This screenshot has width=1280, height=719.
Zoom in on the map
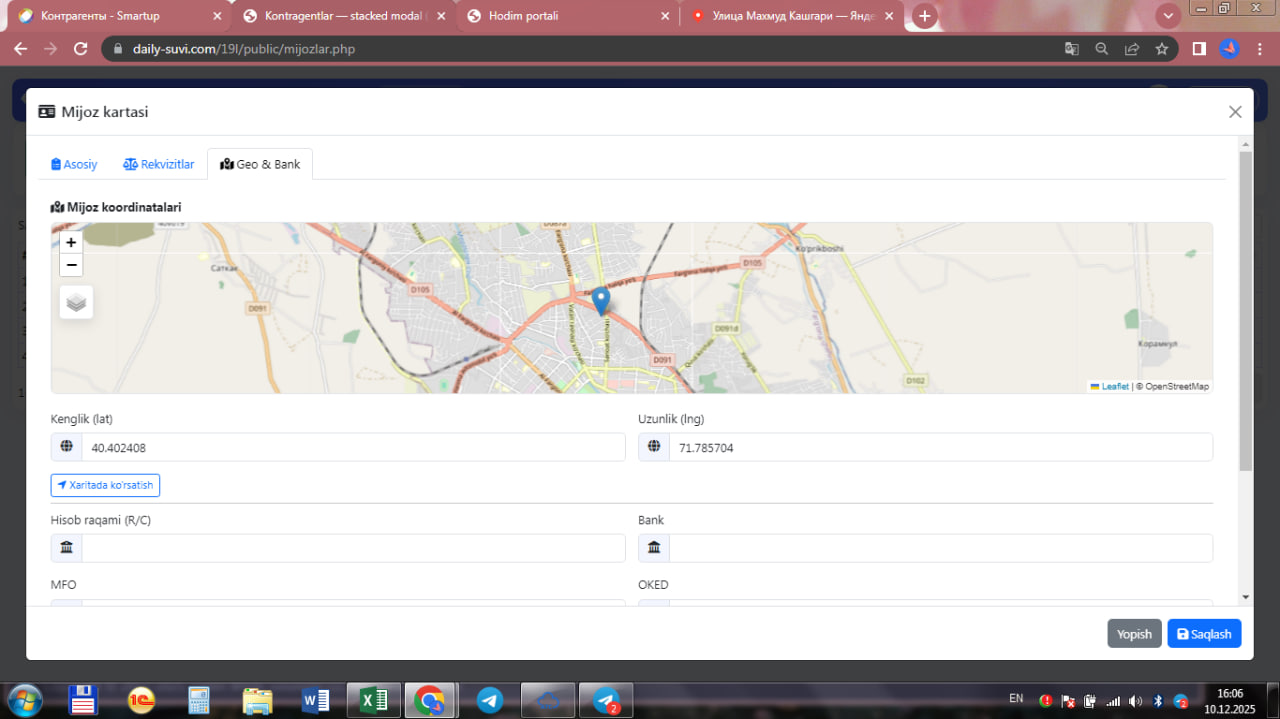71,242
